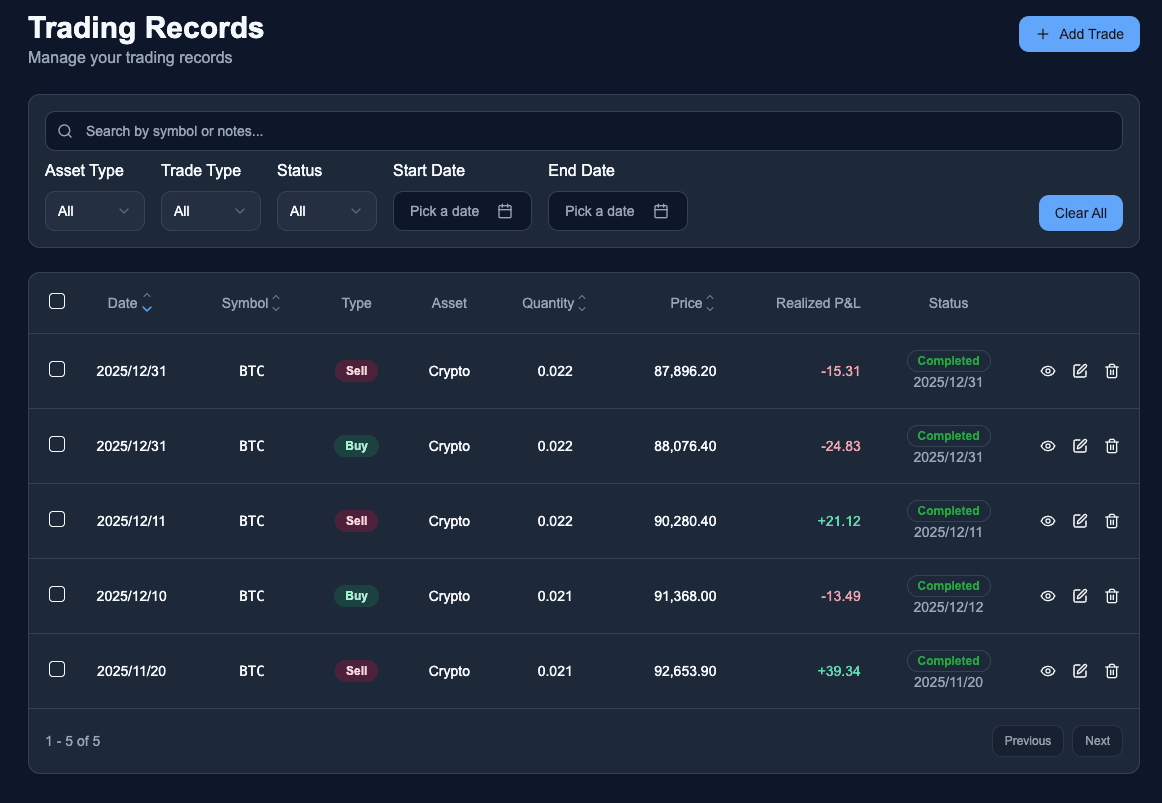Image resolution: width=1162 pixels, height=803 pixels.
Task: Sort records by the Date column
Action: 129,303
